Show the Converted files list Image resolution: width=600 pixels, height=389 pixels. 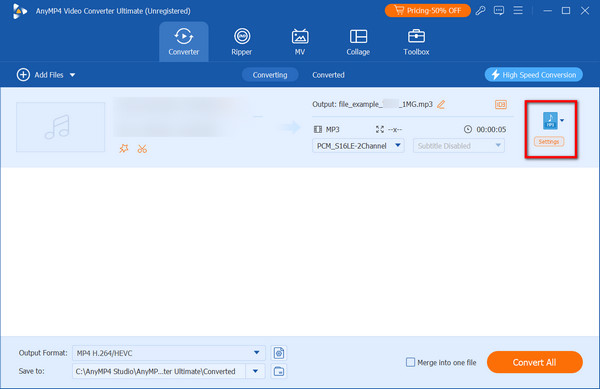tap(328, 75)
